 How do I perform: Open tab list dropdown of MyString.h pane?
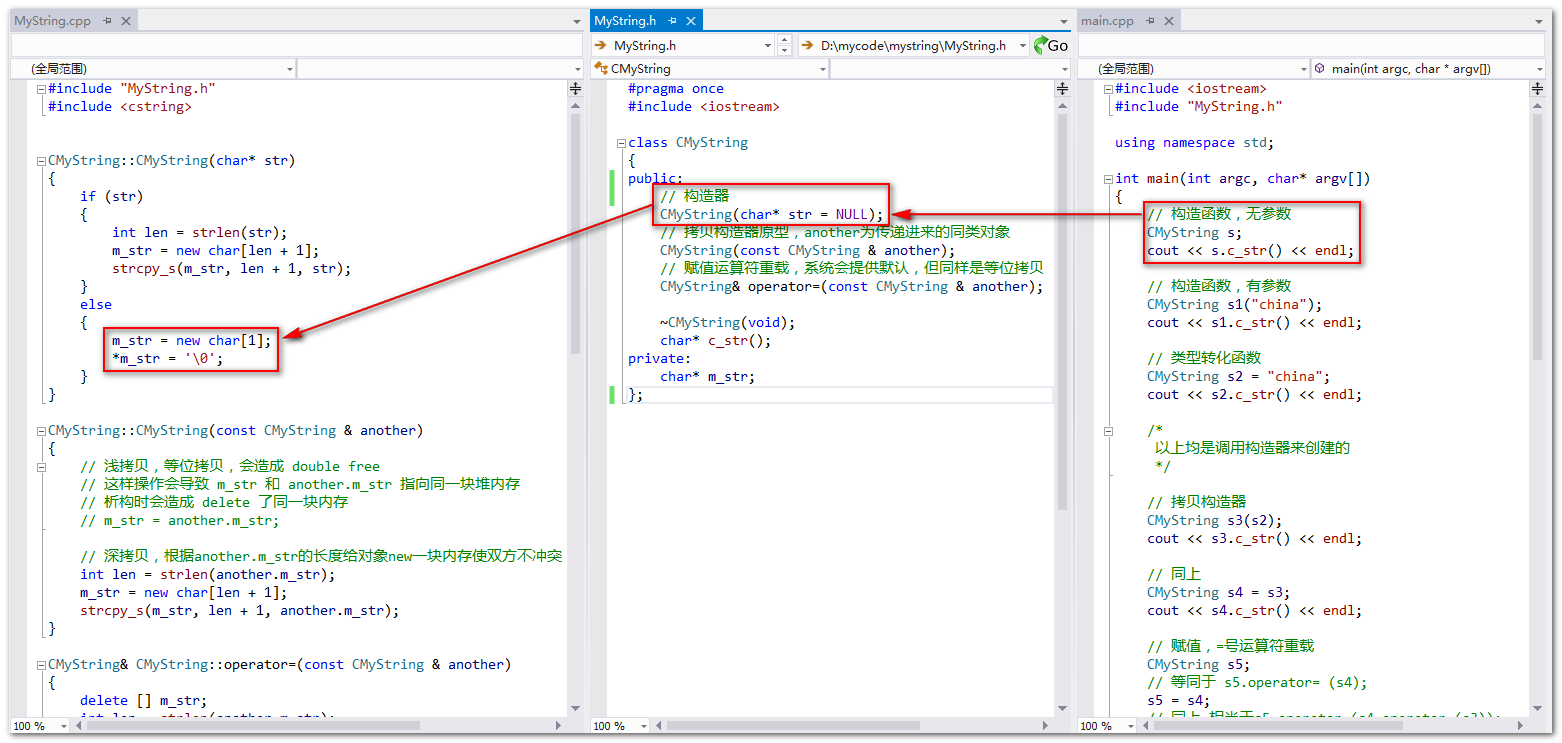[x=1064, y=21]
